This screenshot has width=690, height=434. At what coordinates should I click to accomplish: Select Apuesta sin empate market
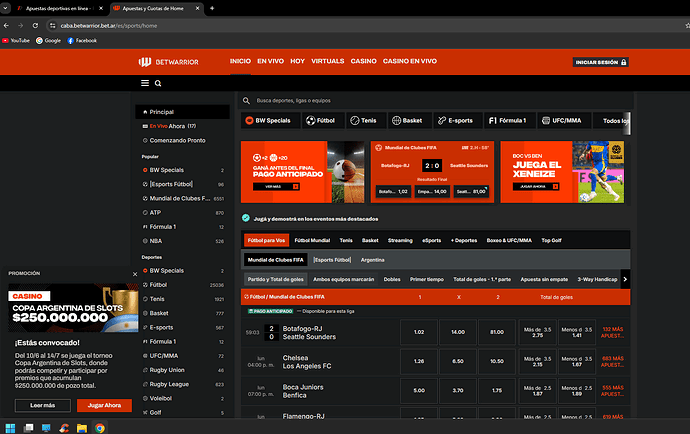pyautogui.click(x=544, y=279)
